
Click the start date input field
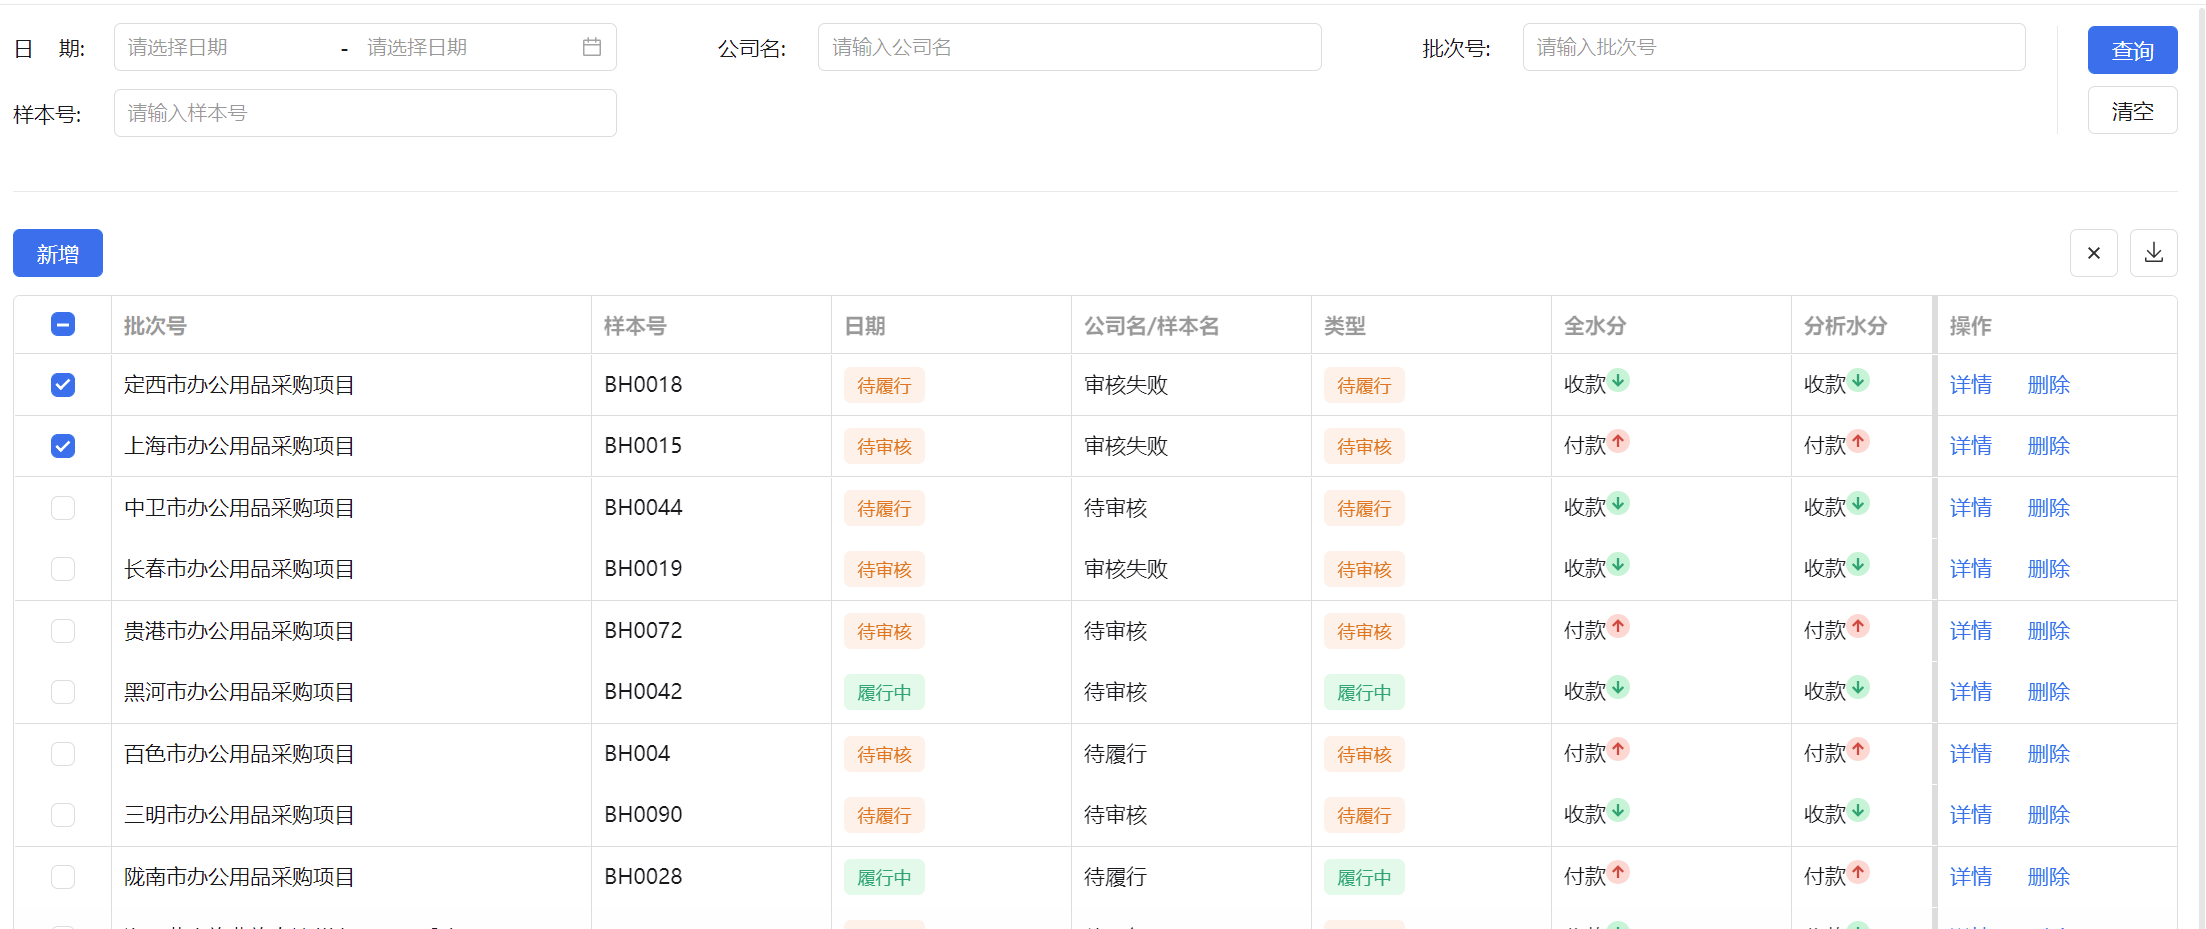(x=225, y=47)
